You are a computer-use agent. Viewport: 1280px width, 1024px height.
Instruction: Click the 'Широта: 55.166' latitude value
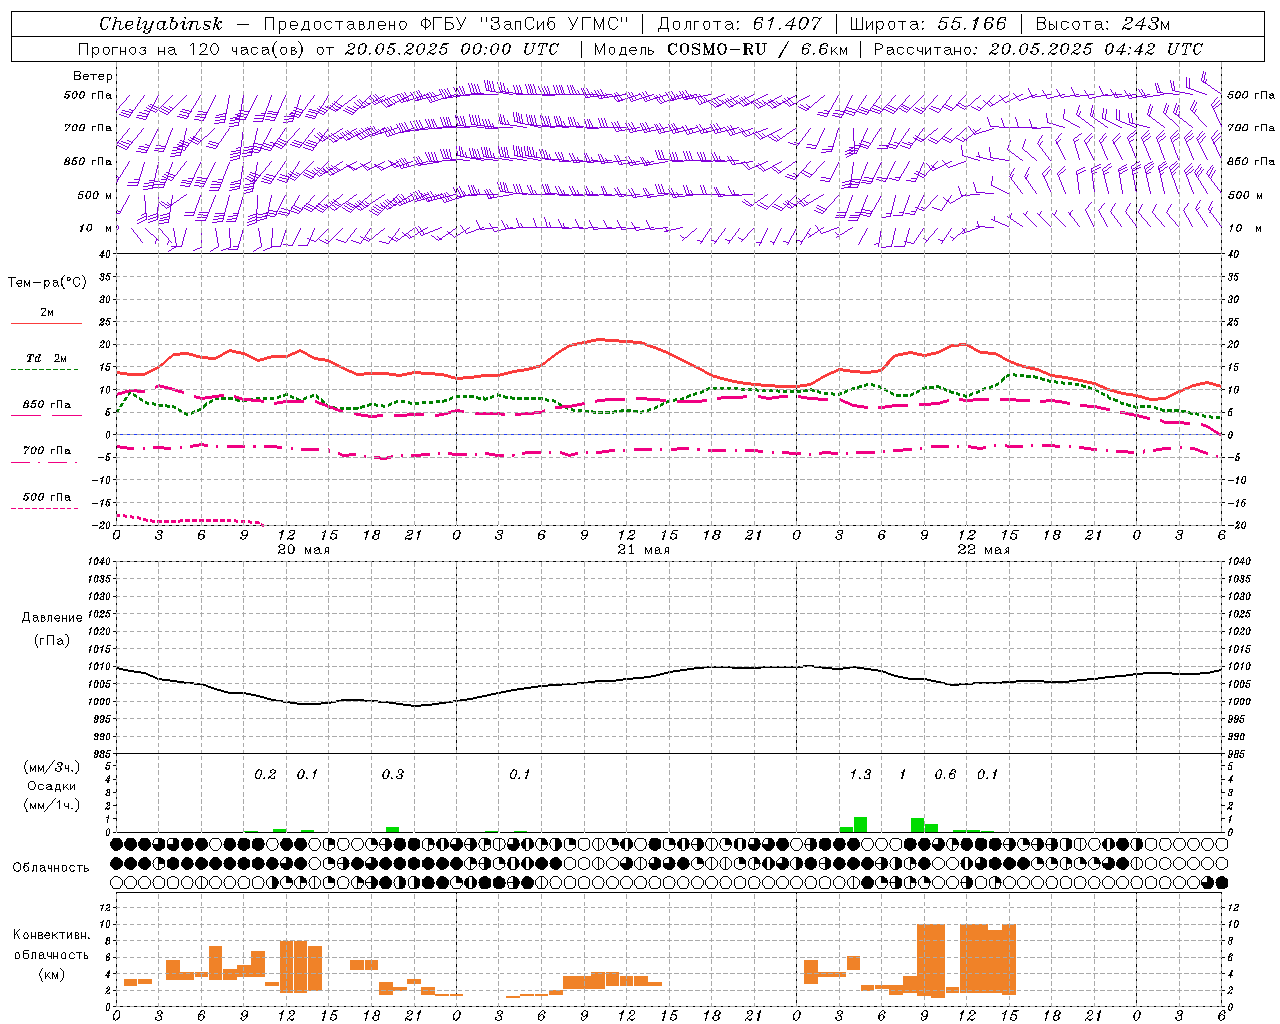tap(927, 24)
